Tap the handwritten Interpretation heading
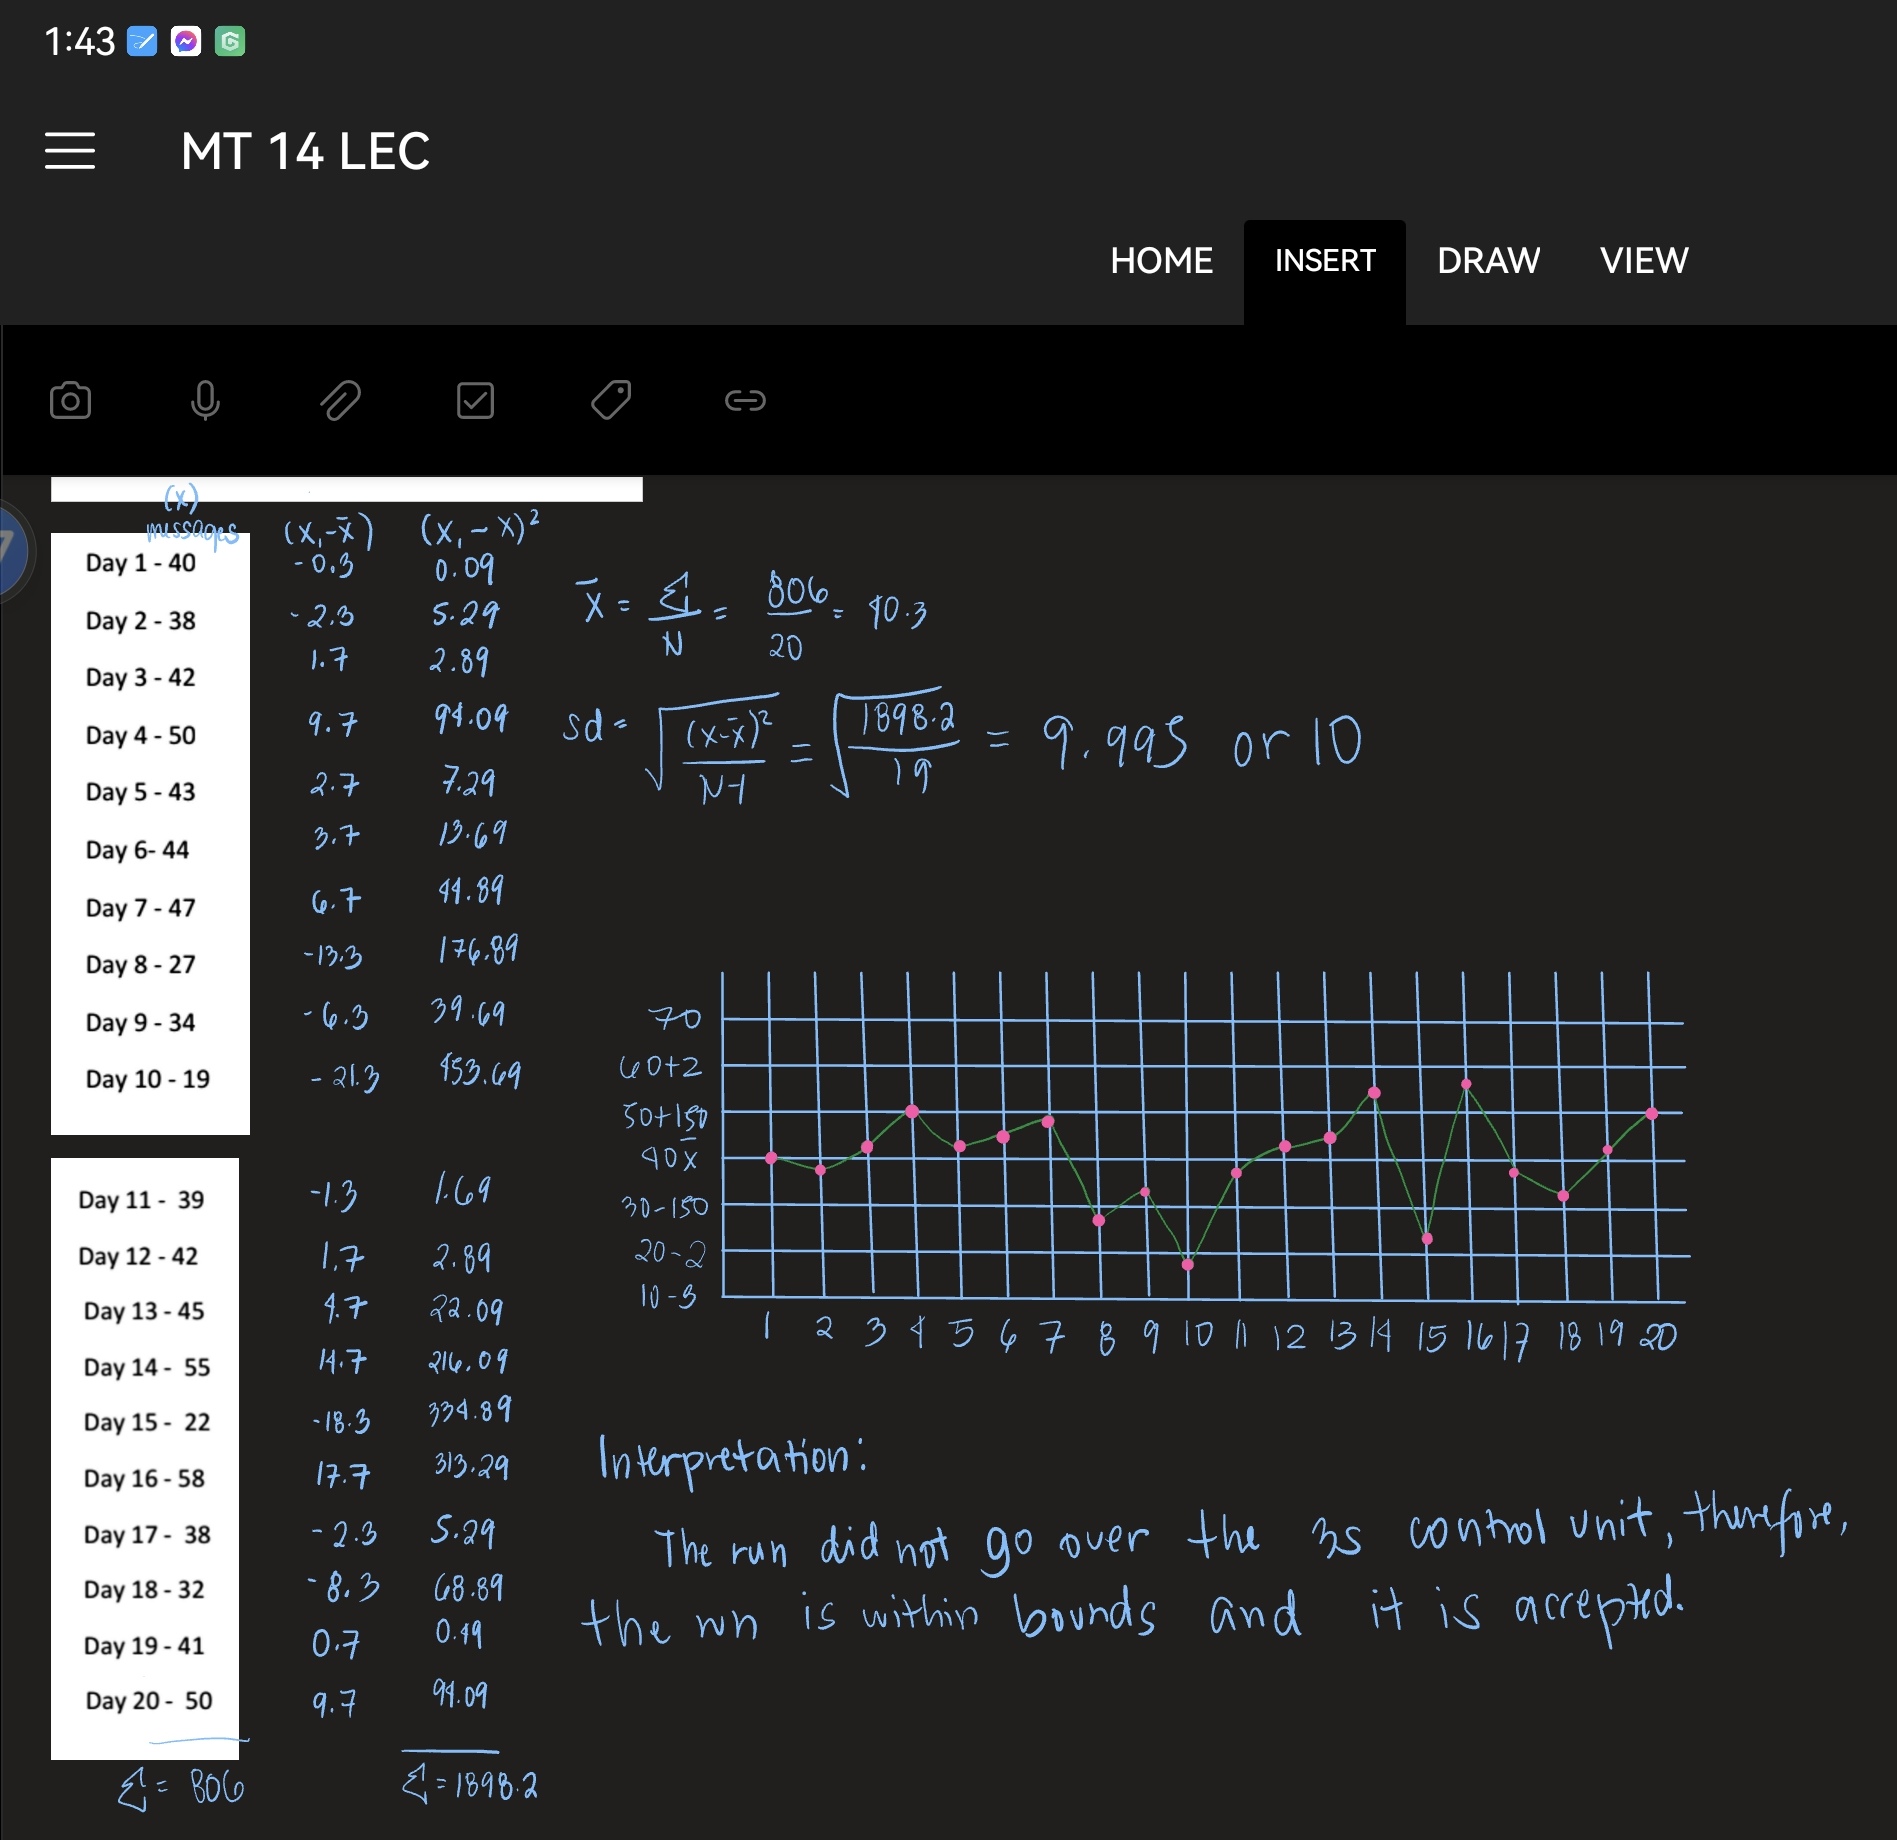This screenshot has height=1840, width=1897. click(x=732, y=1458)
